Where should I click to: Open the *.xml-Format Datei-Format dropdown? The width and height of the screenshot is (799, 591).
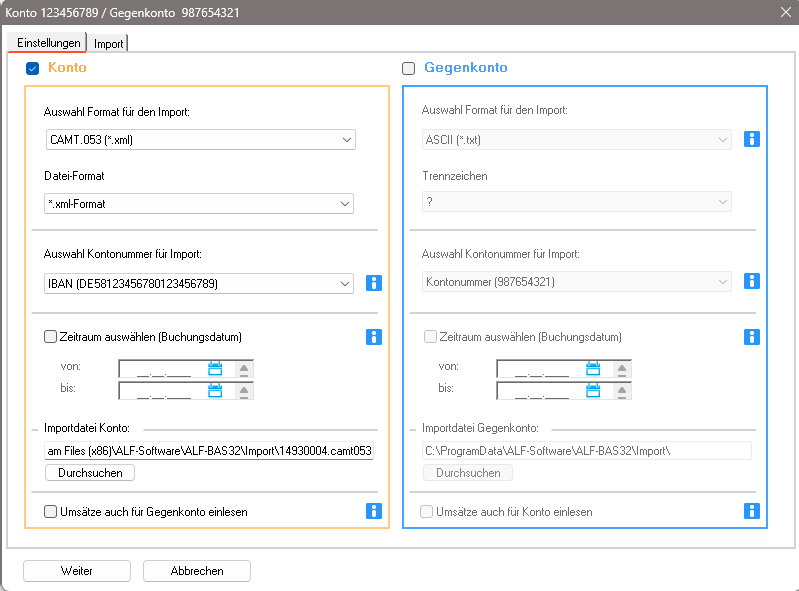tap(199, 204)
